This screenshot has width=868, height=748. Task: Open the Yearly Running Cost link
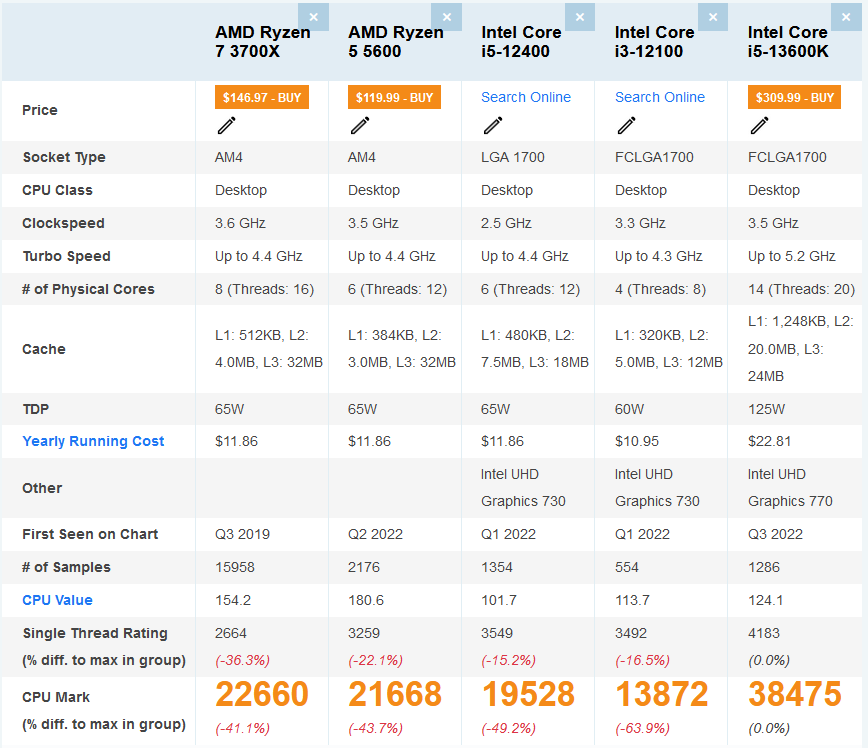click(93, 441)
